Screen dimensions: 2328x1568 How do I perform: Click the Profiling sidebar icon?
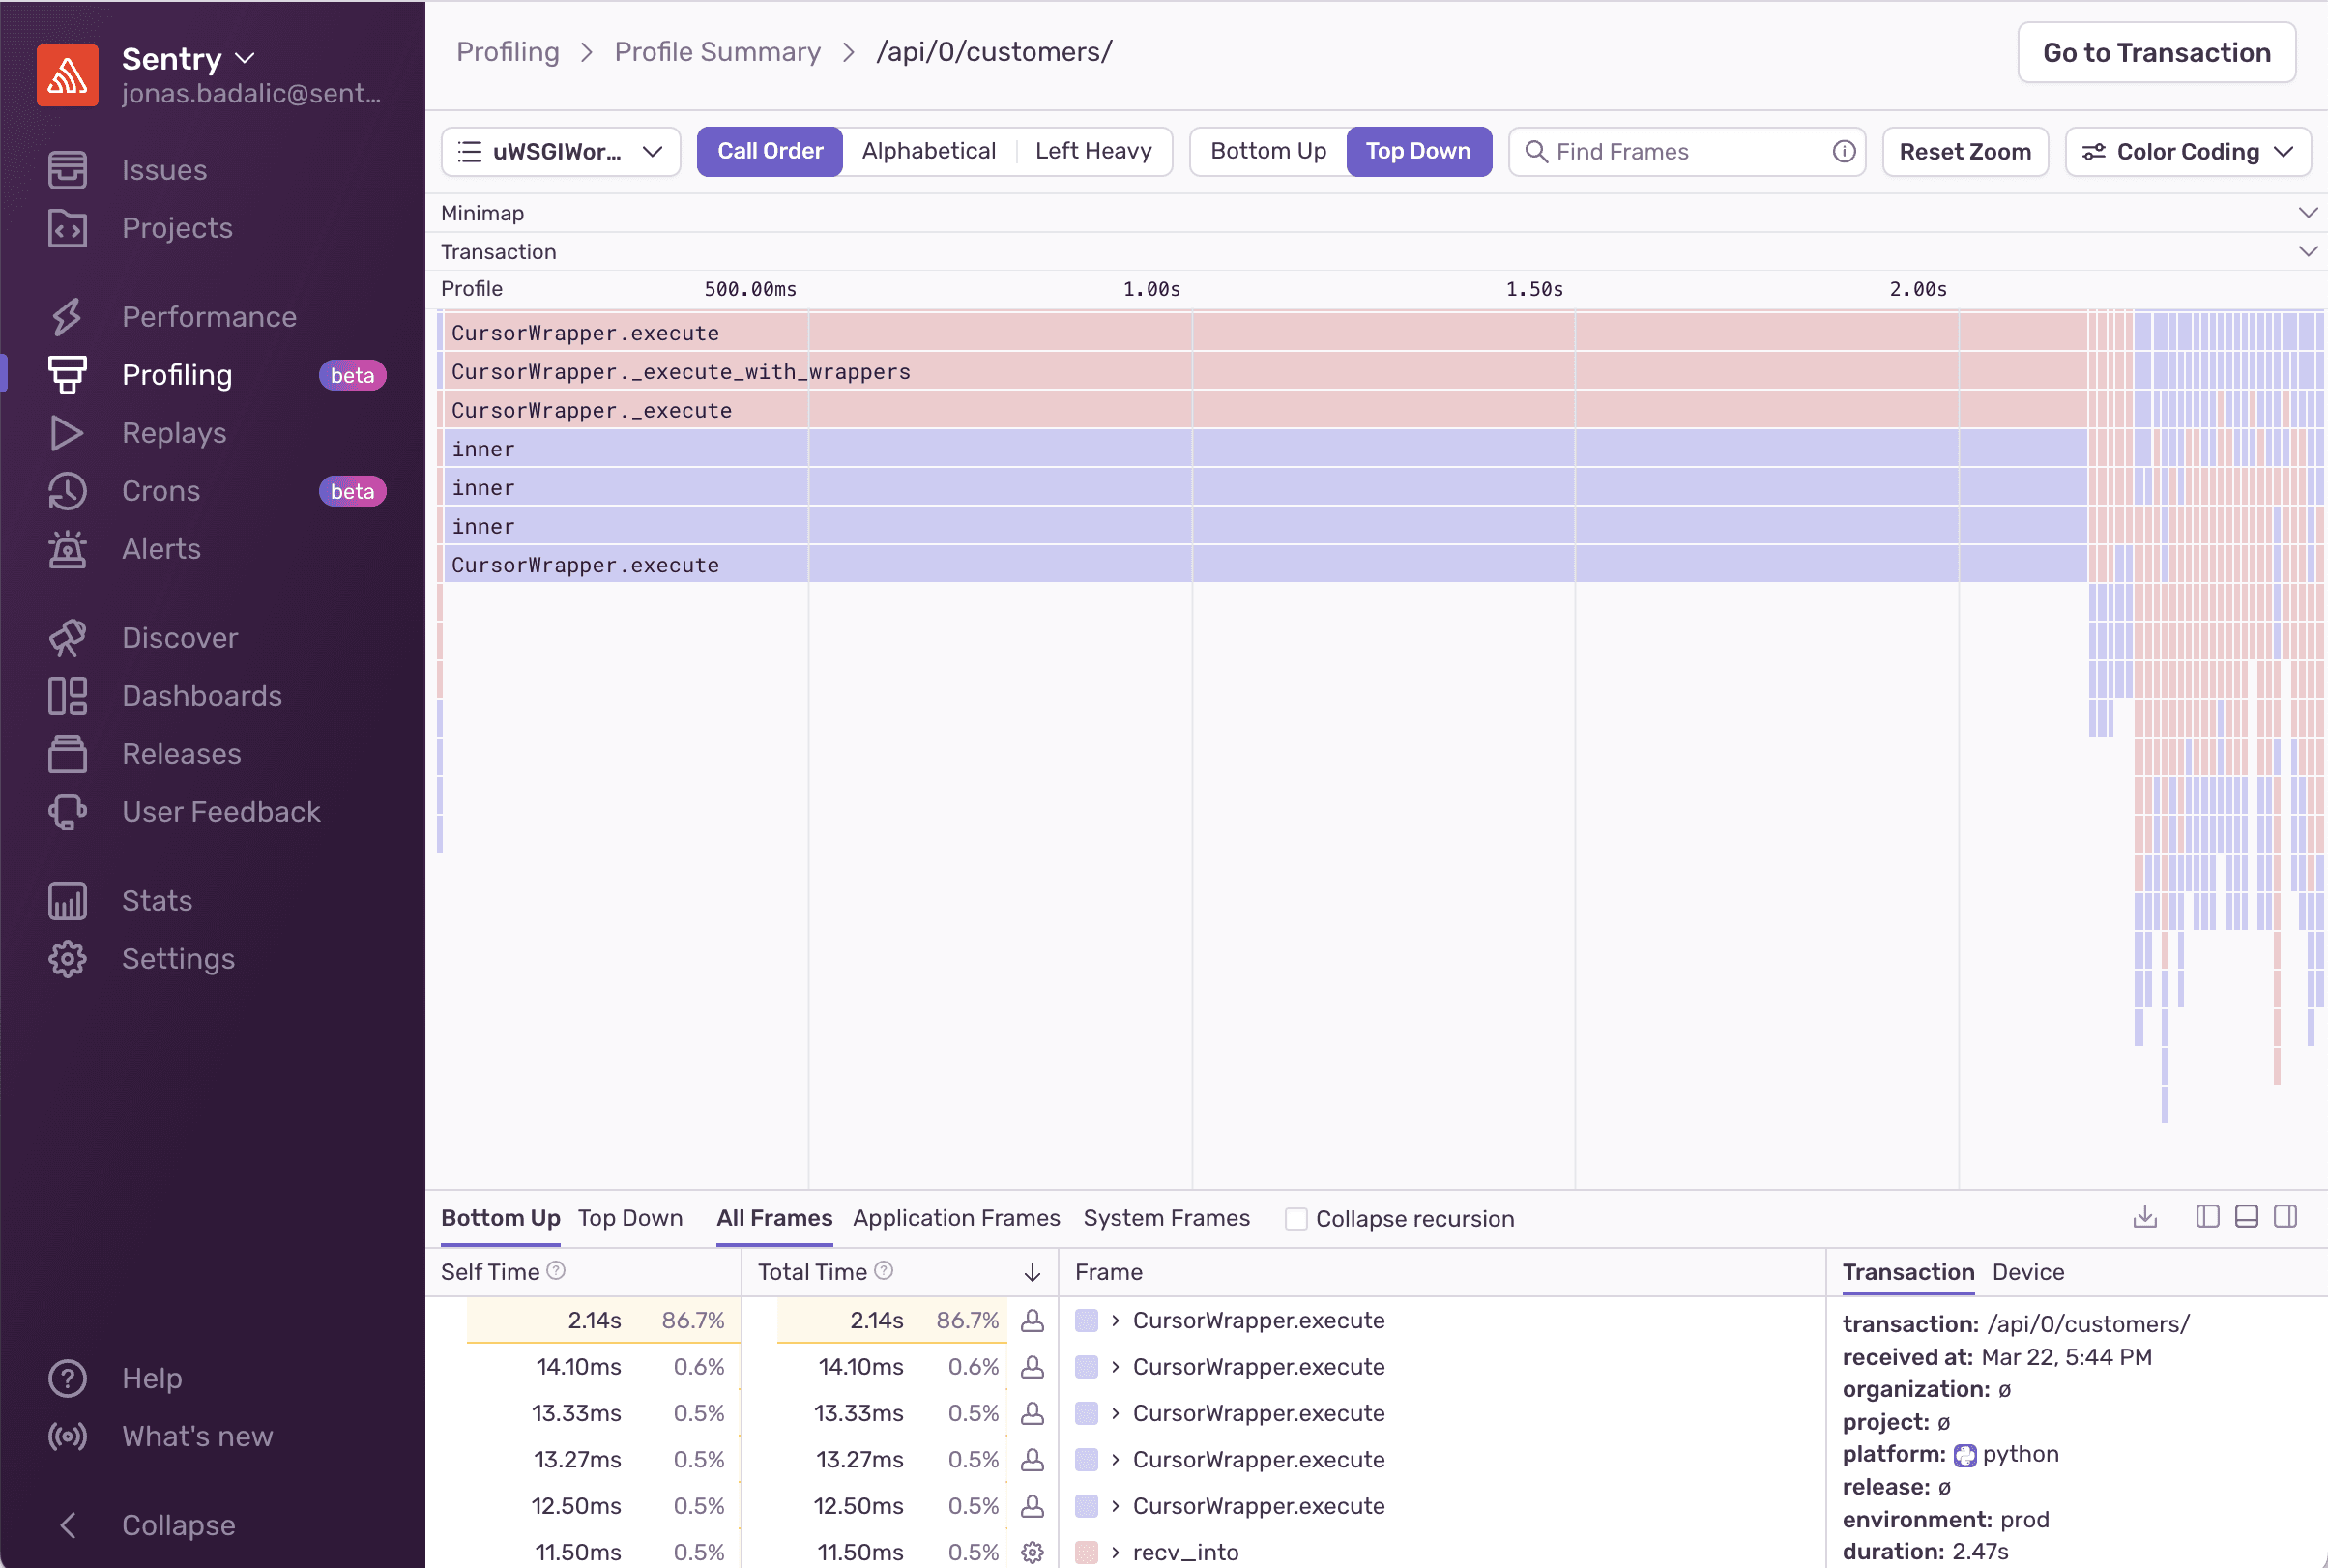click(65, 374)
